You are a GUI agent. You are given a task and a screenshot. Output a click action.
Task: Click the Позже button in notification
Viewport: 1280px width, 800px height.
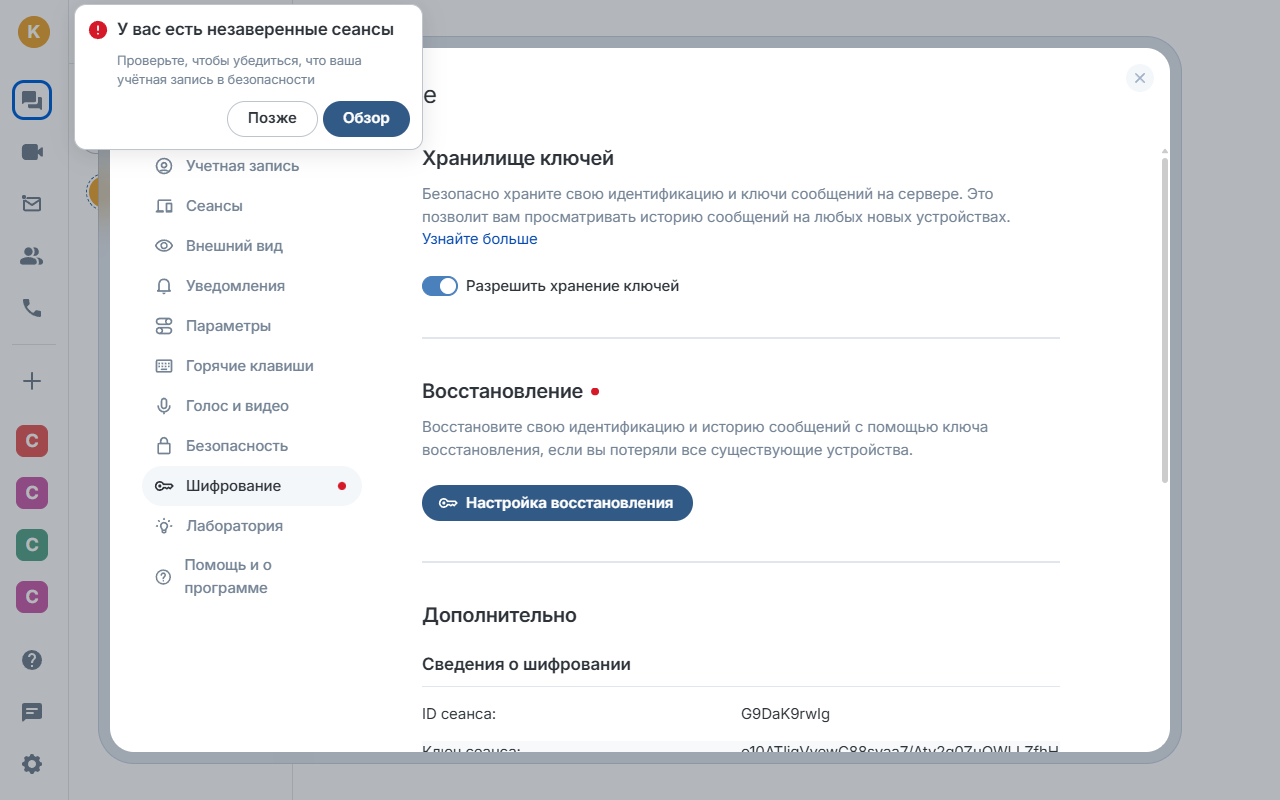click(x=272, y=118)
